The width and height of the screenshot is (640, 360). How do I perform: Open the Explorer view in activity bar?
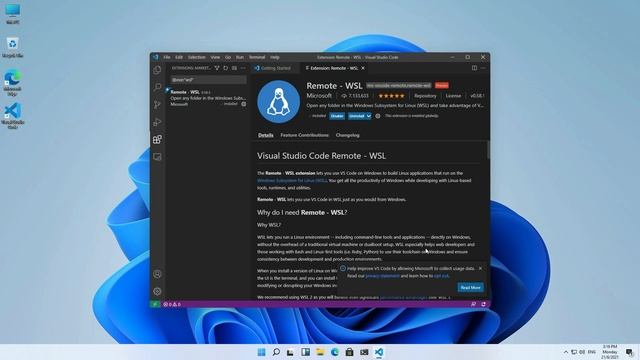pos(157,70)
